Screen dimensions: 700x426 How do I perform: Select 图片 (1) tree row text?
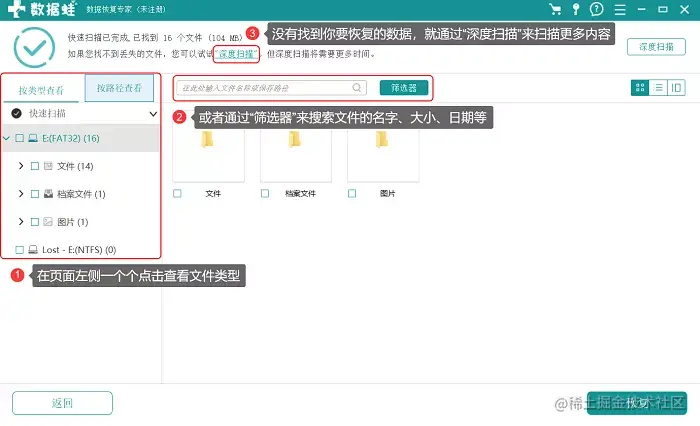(72, 221)
